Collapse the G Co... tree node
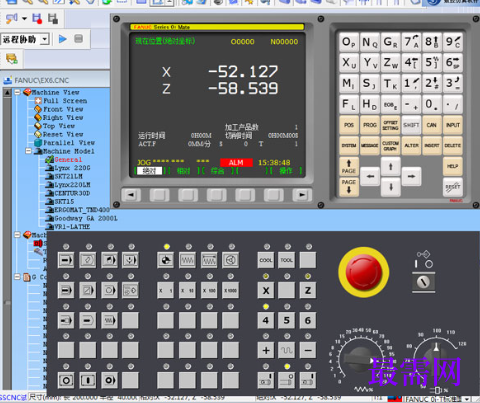Image resolution: width=480 pixels, height=403 pixels. click(17, 277)
